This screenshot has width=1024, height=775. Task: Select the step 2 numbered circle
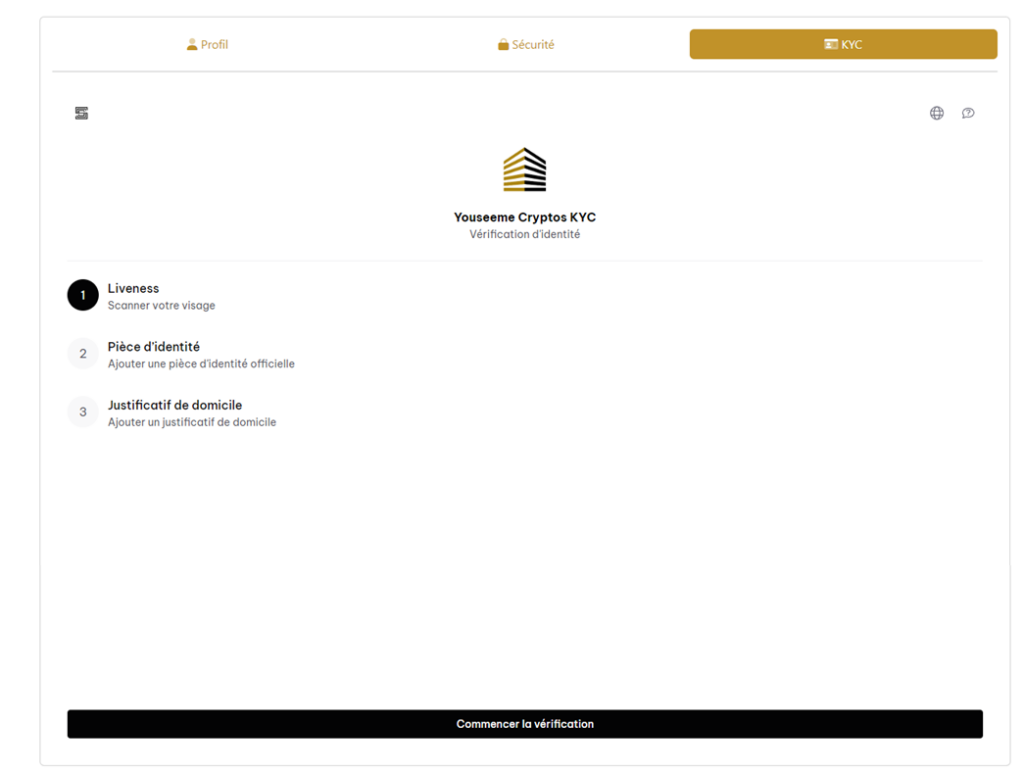pyautogui.click(x=83, y=354)
